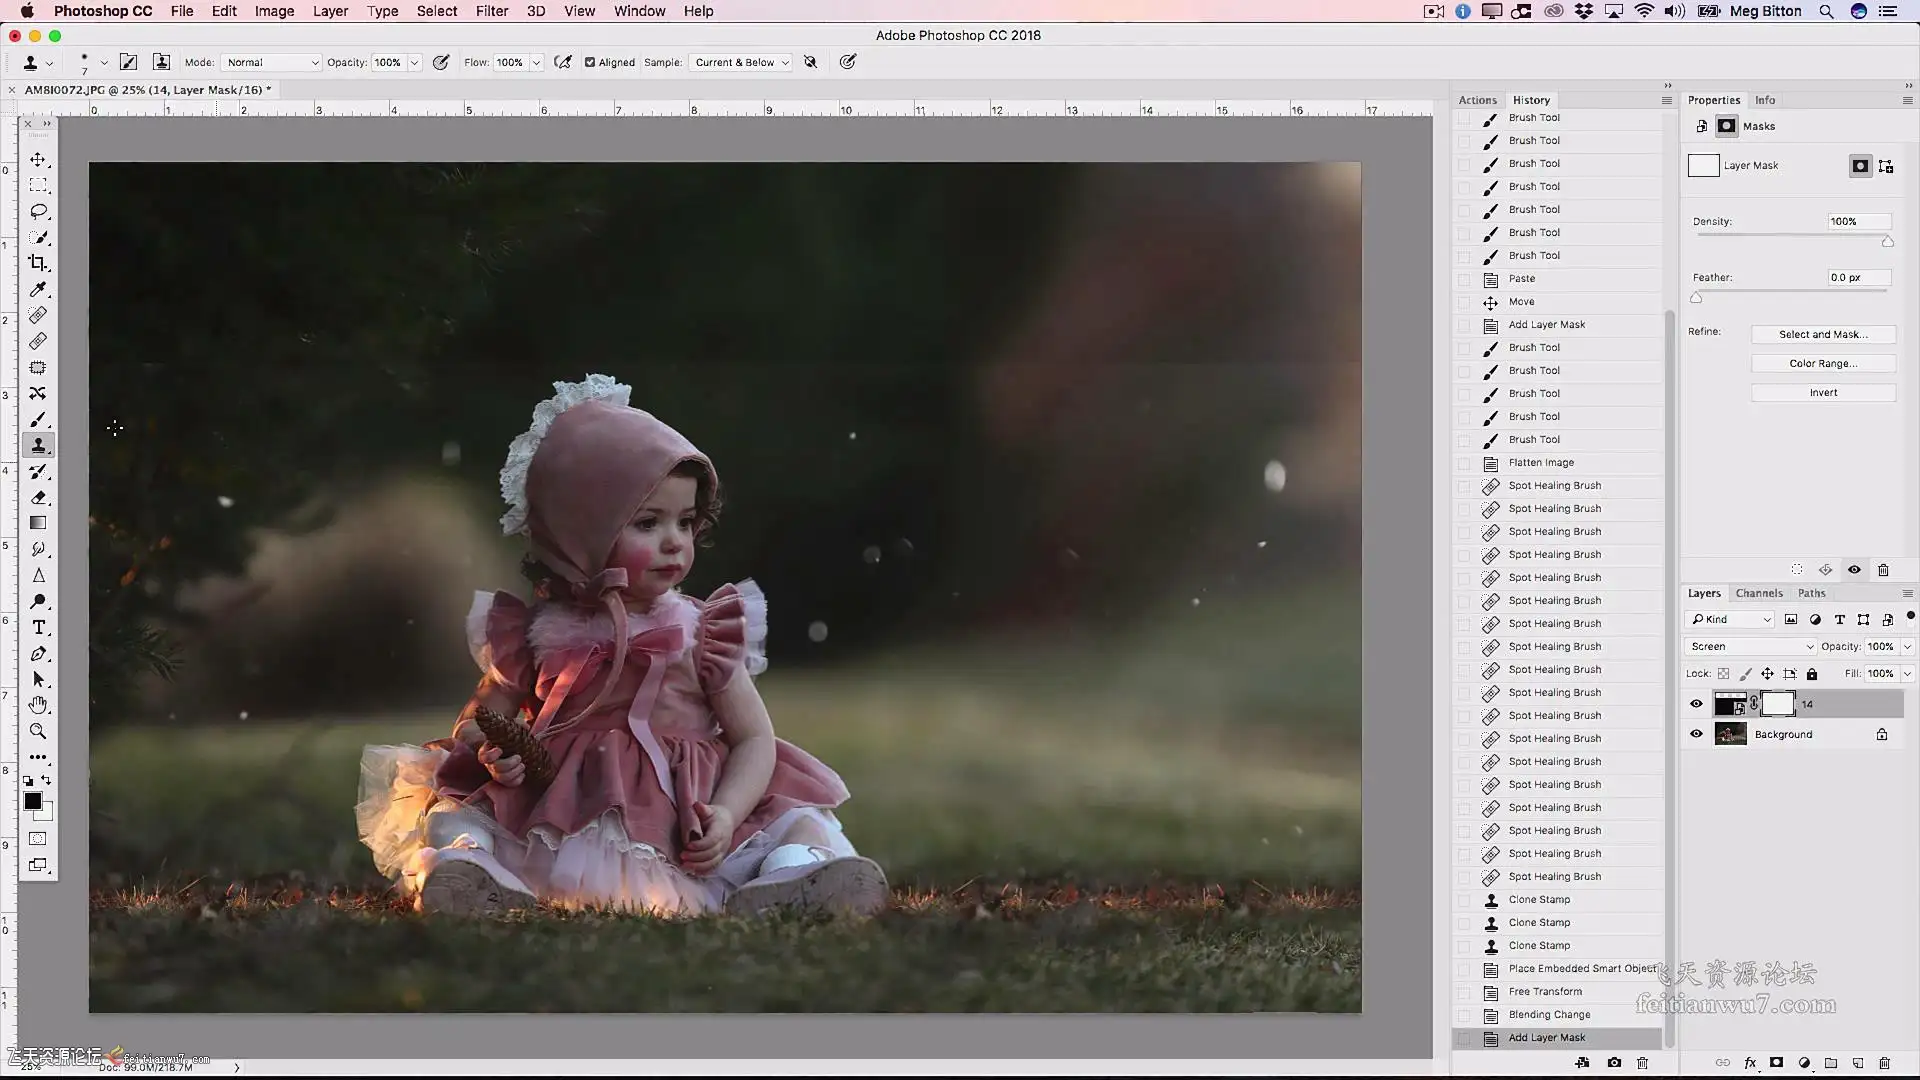Select the Eraser tool

click(38, 497)
